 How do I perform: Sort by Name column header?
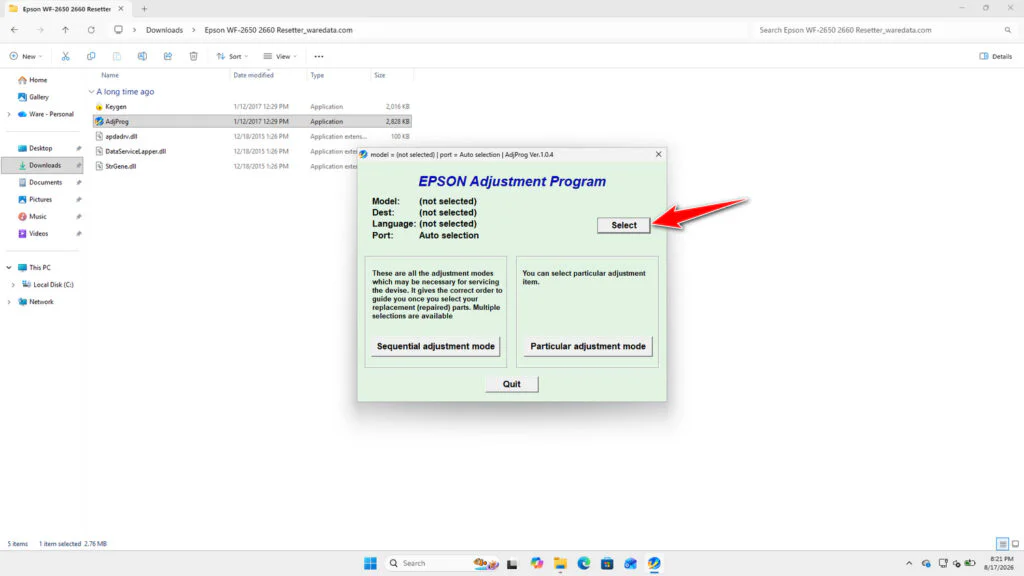[x=110, y=75]
